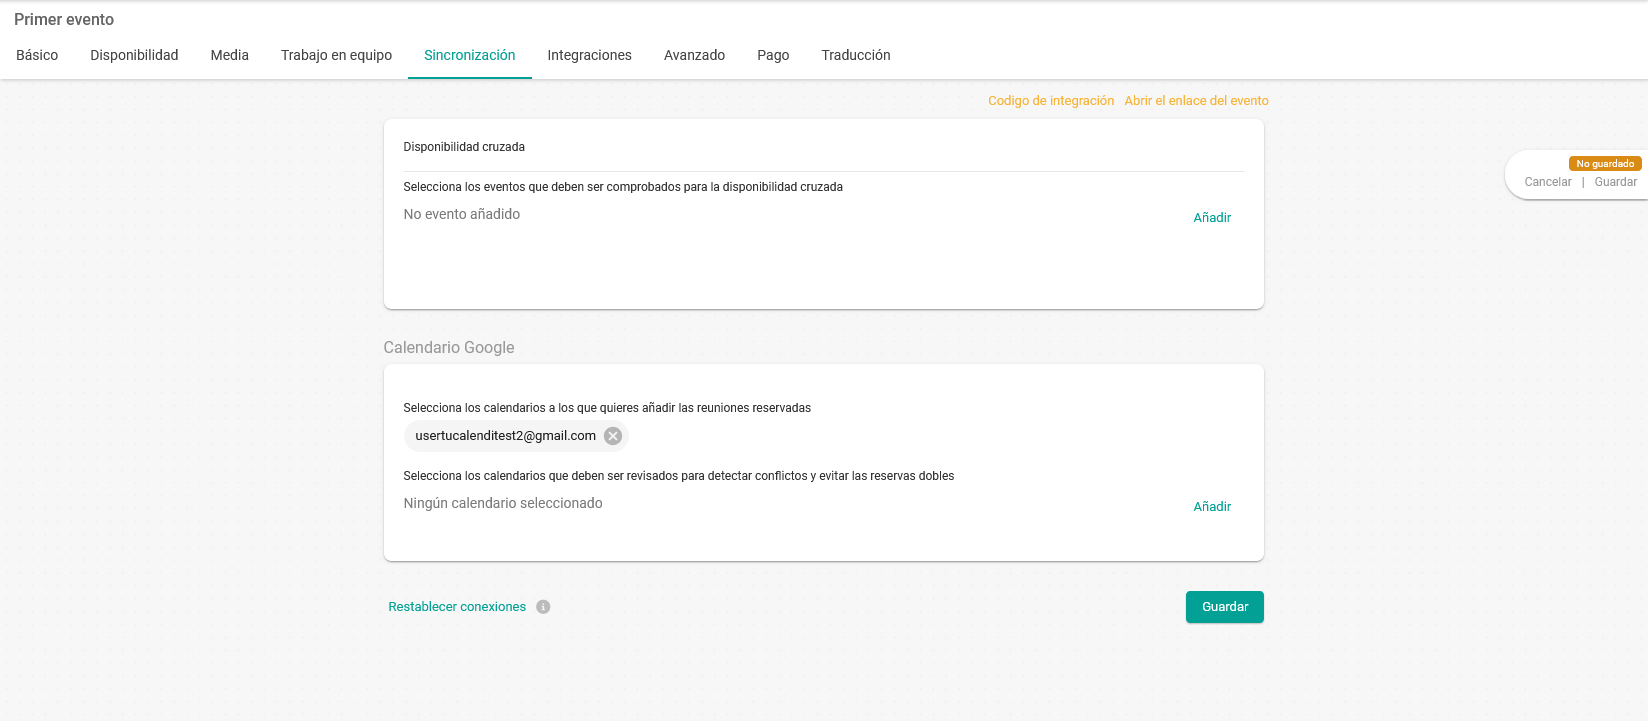Click Cancelar in unsaved changes panel
1648x721 pixels.
(x=1548, y=182)
